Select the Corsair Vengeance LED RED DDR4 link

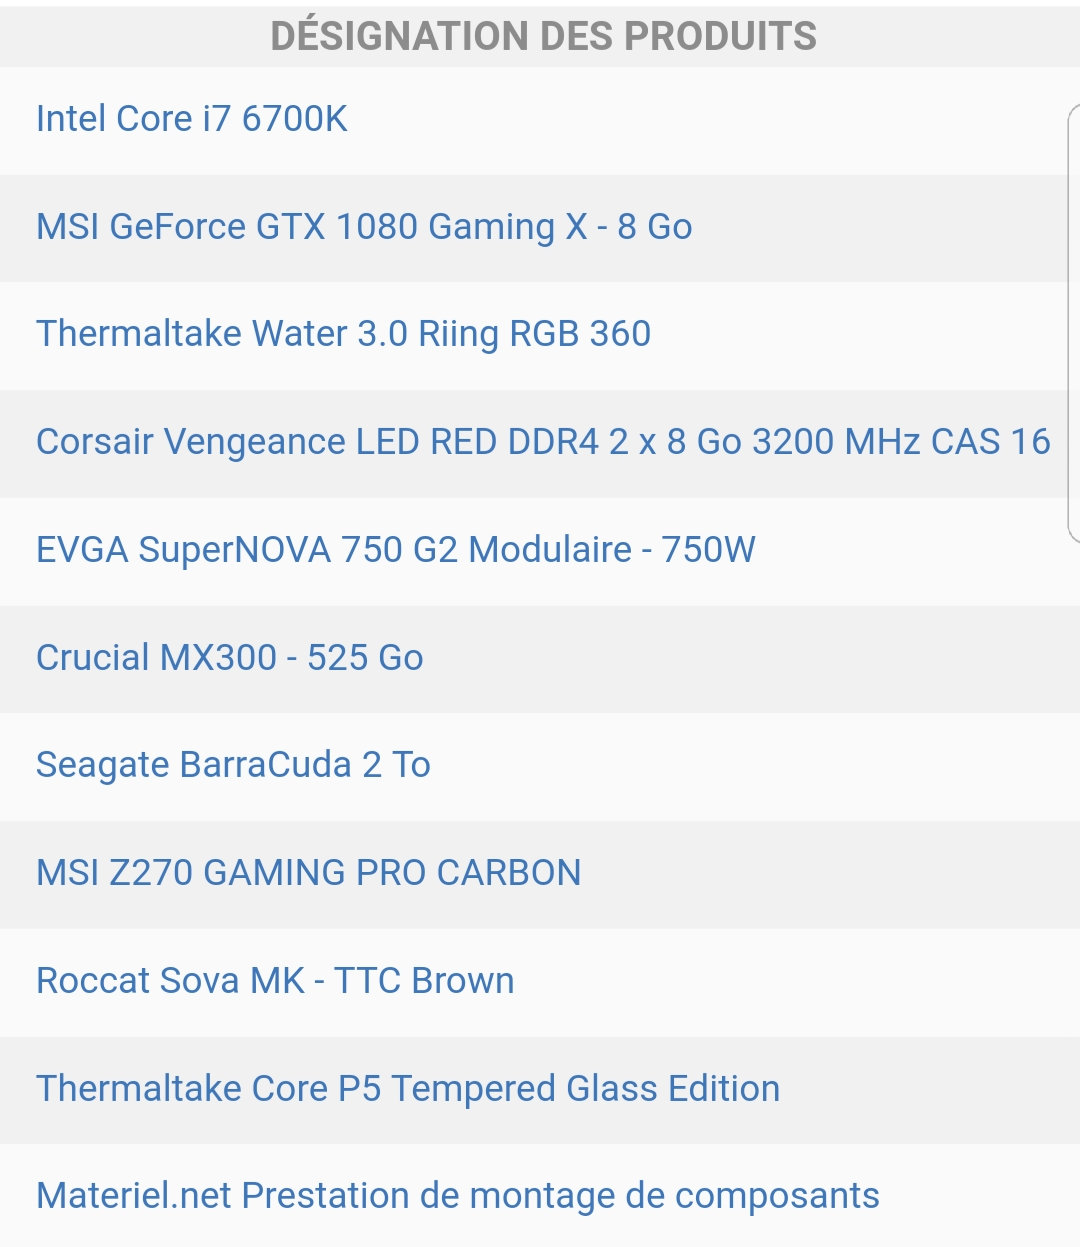click(542, 442)
